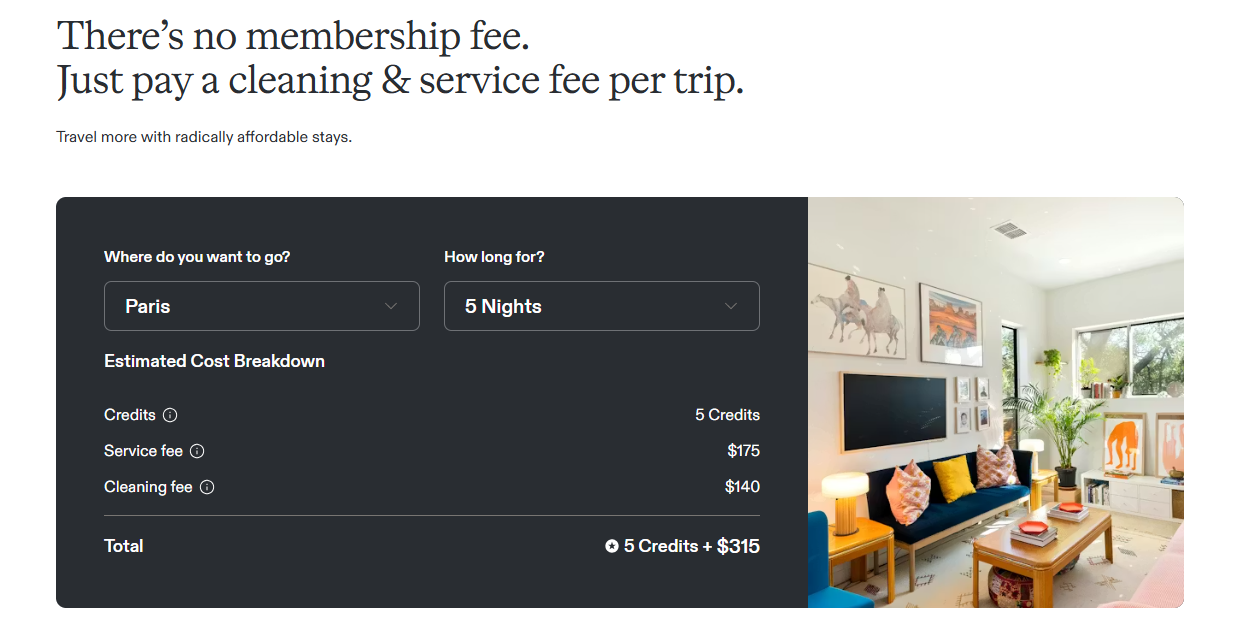Click the Service fee info icon
This screenshot has width=1241, height=637.
click(197, 451)
